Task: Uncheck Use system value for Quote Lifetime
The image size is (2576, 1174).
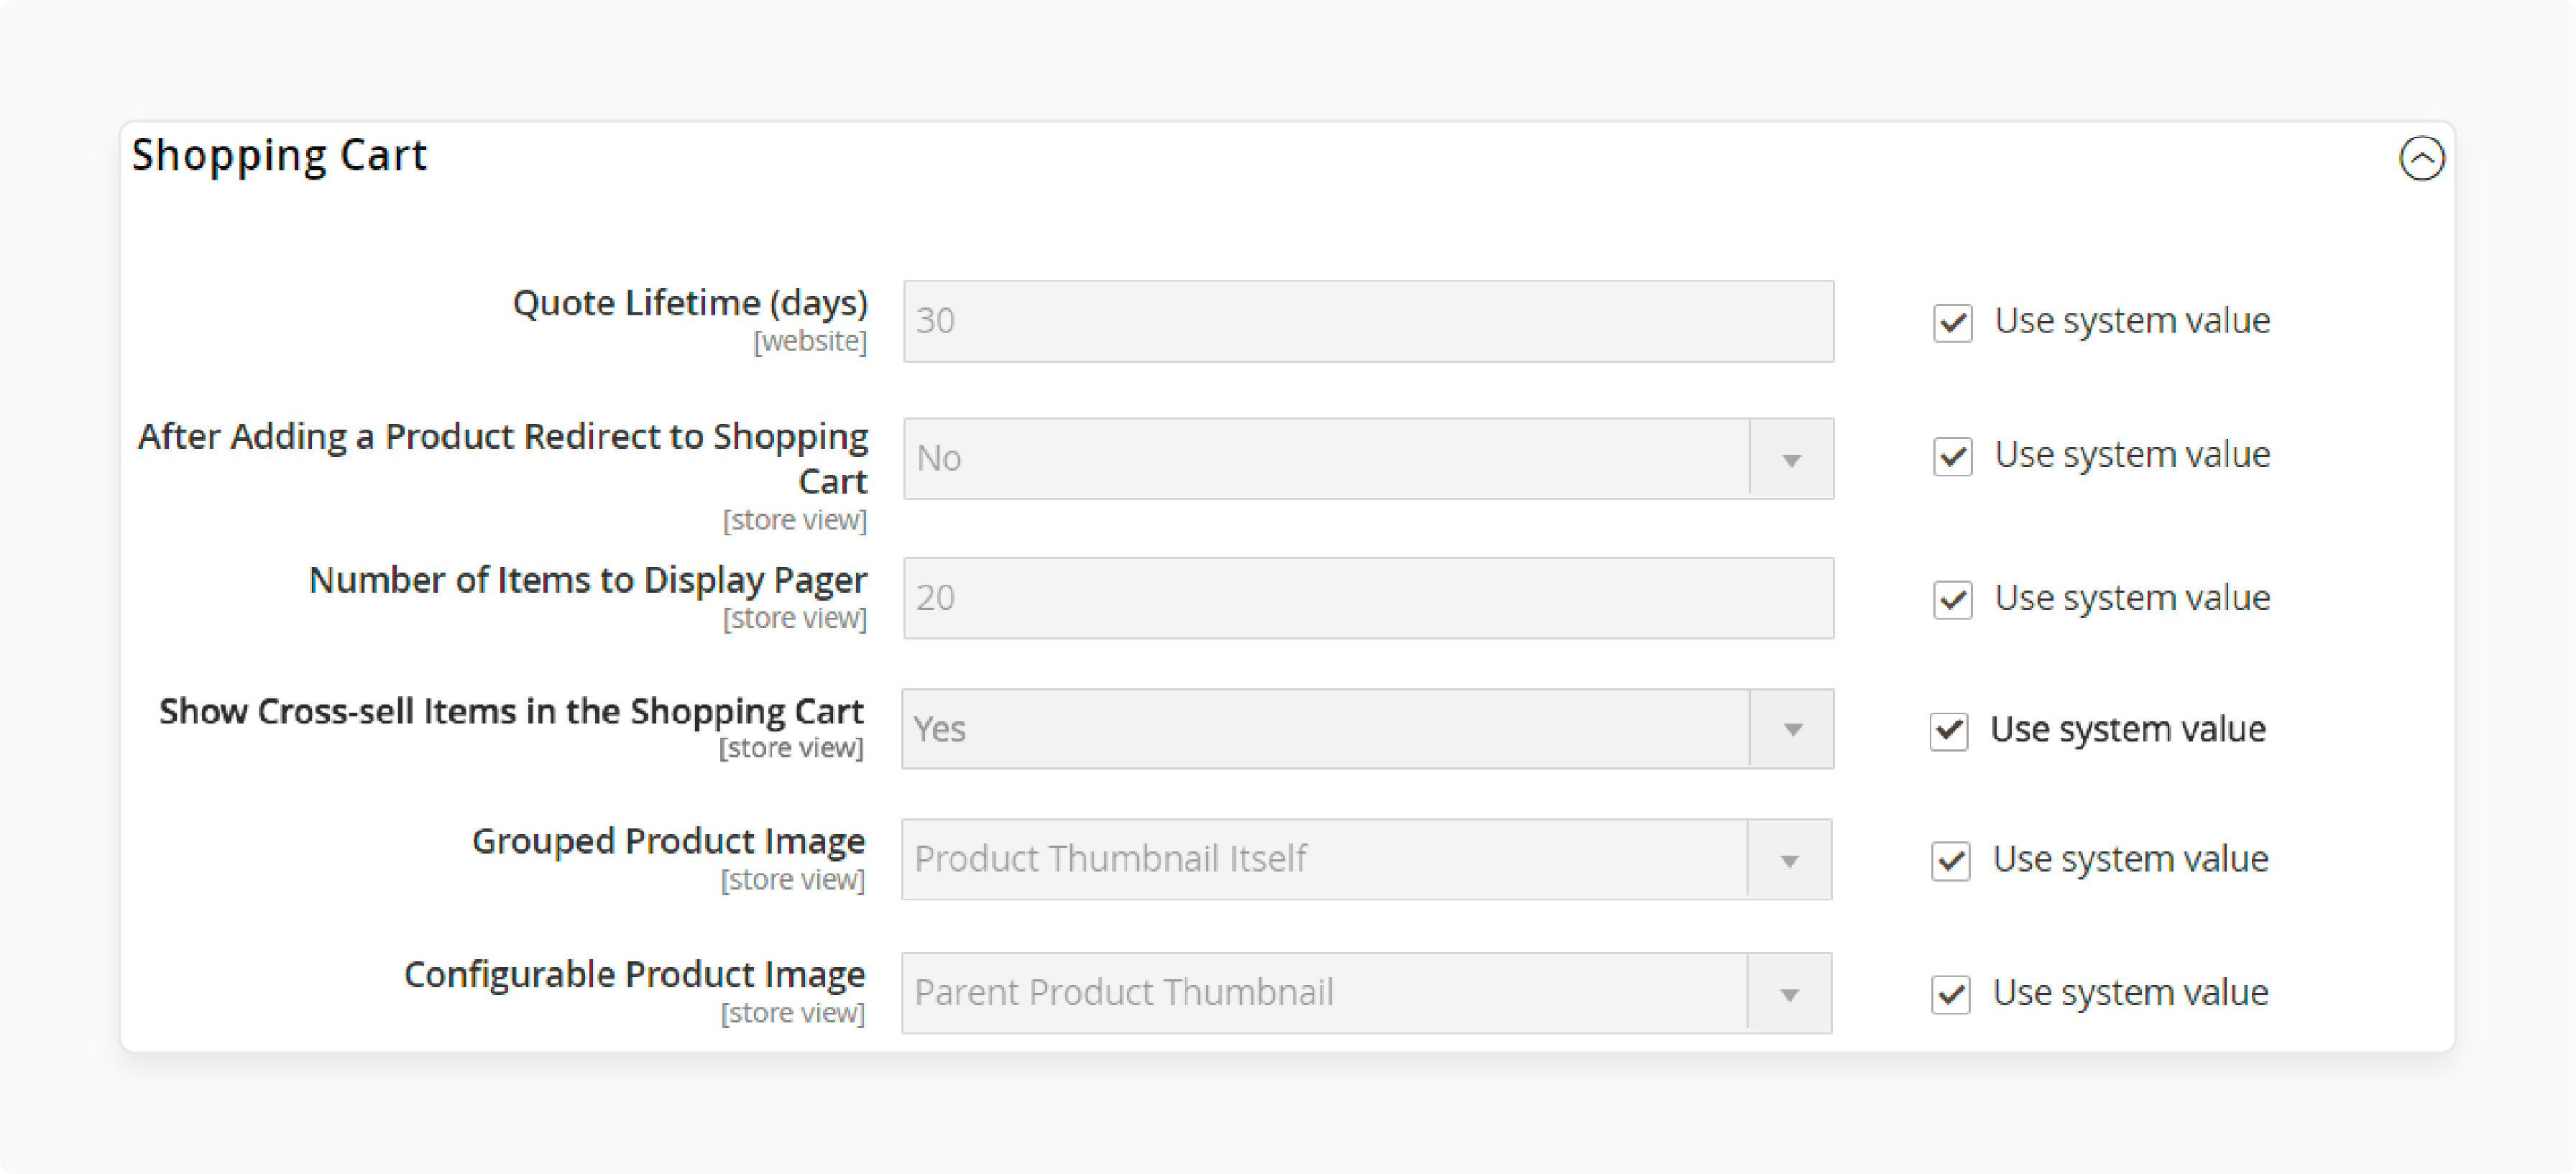Action: click(1952, 322)
